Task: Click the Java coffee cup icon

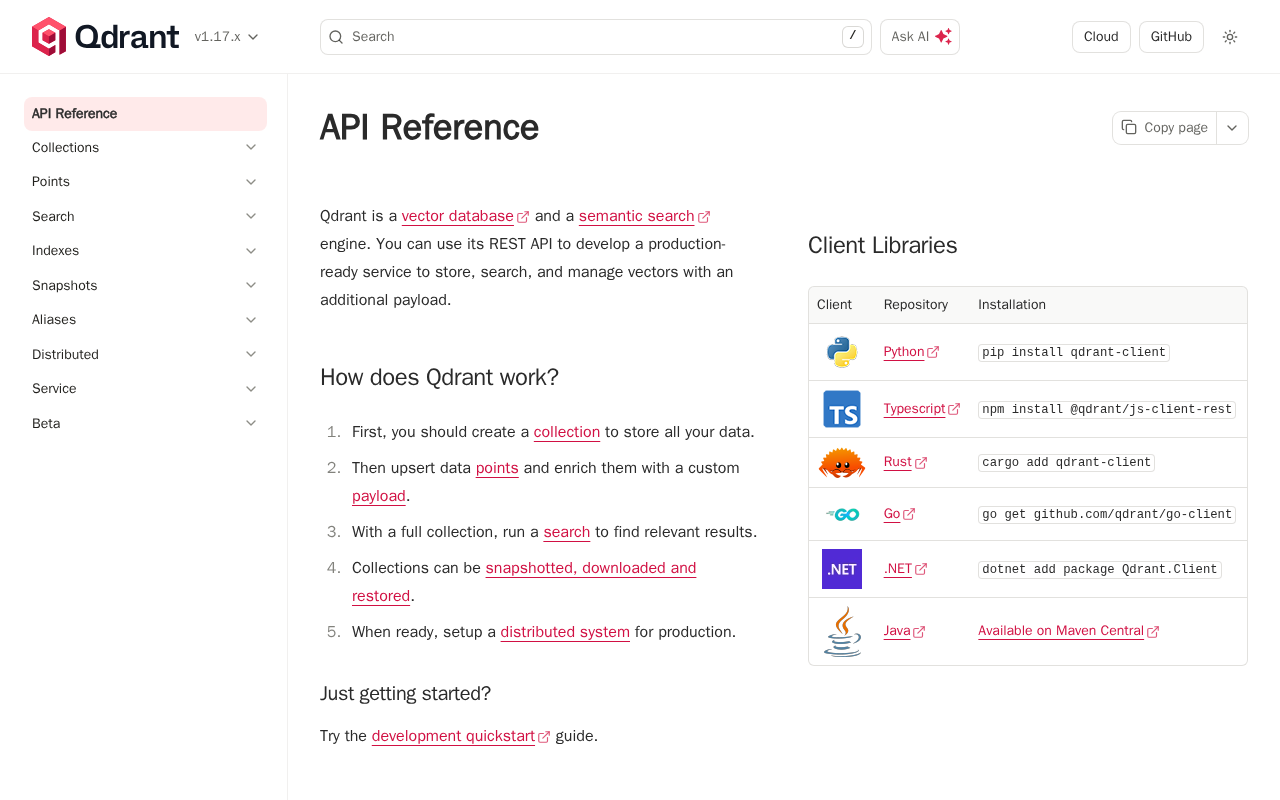Action: 842,631
